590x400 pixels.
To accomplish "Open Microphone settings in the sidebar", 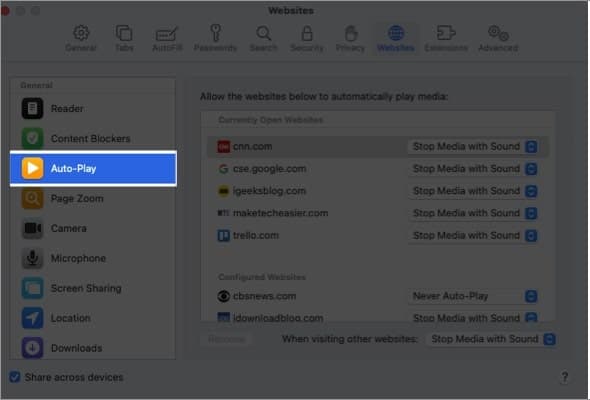I will pyautogui.click(x=93, y=258).
